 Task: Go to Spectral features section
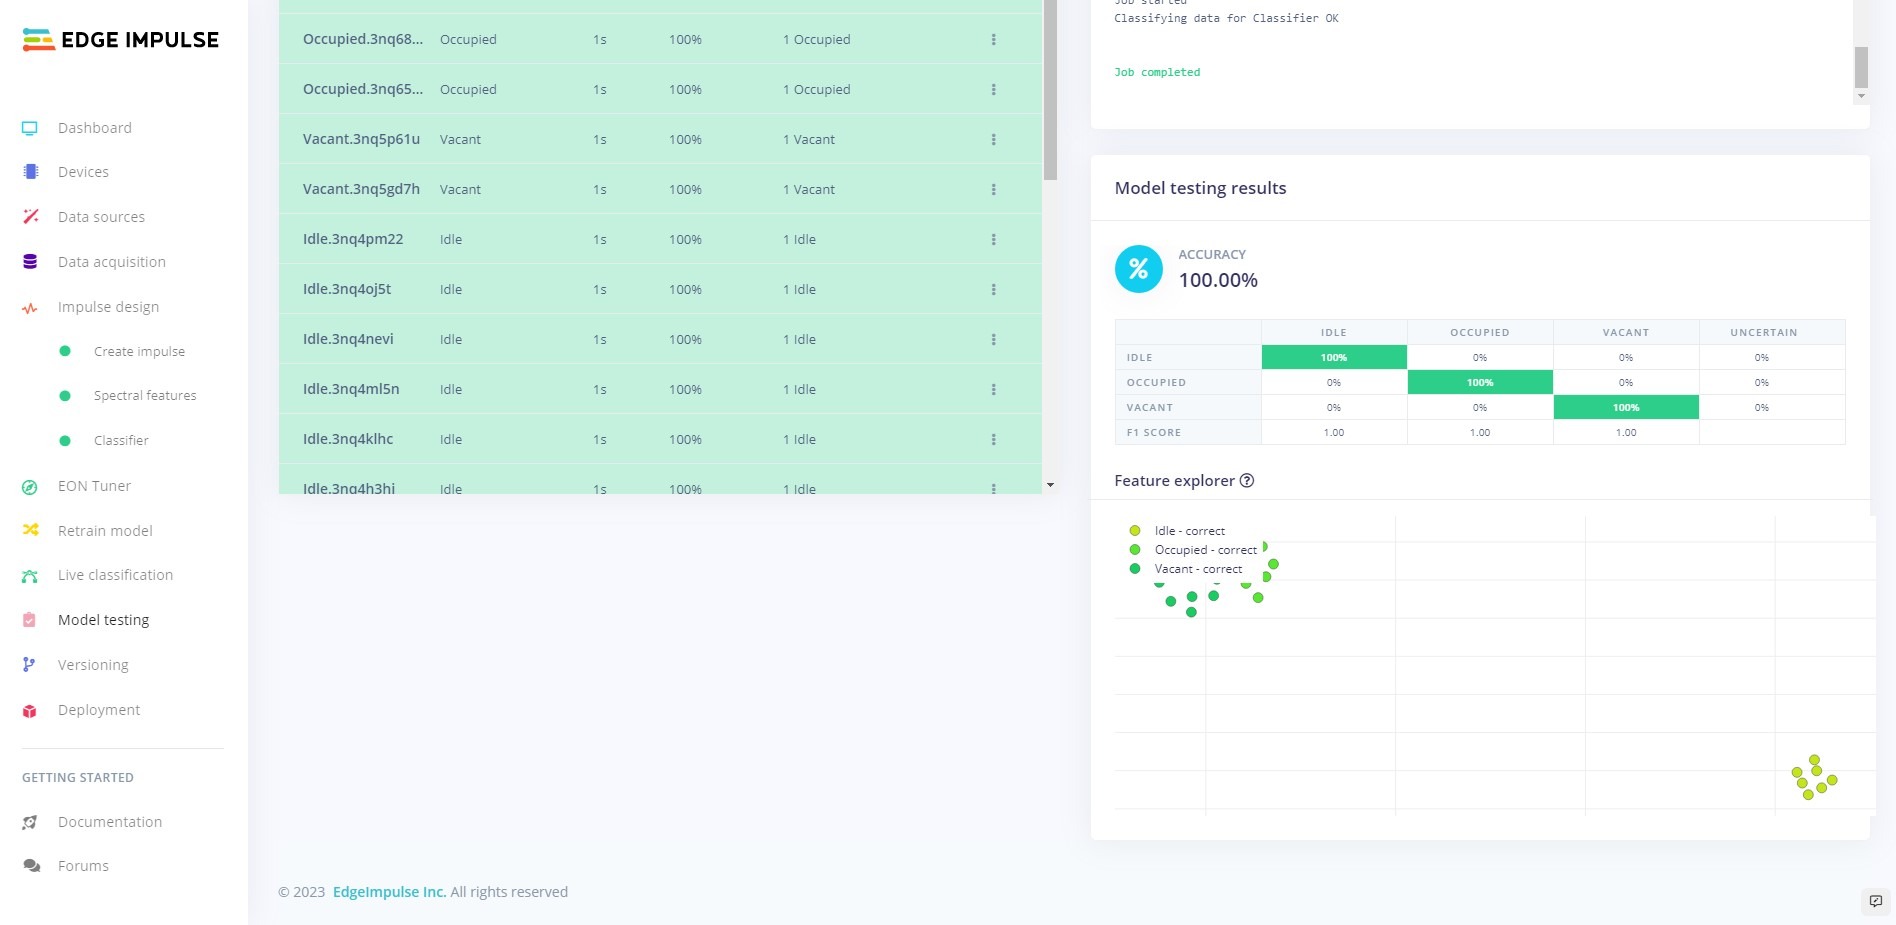(x=145, y=396)
